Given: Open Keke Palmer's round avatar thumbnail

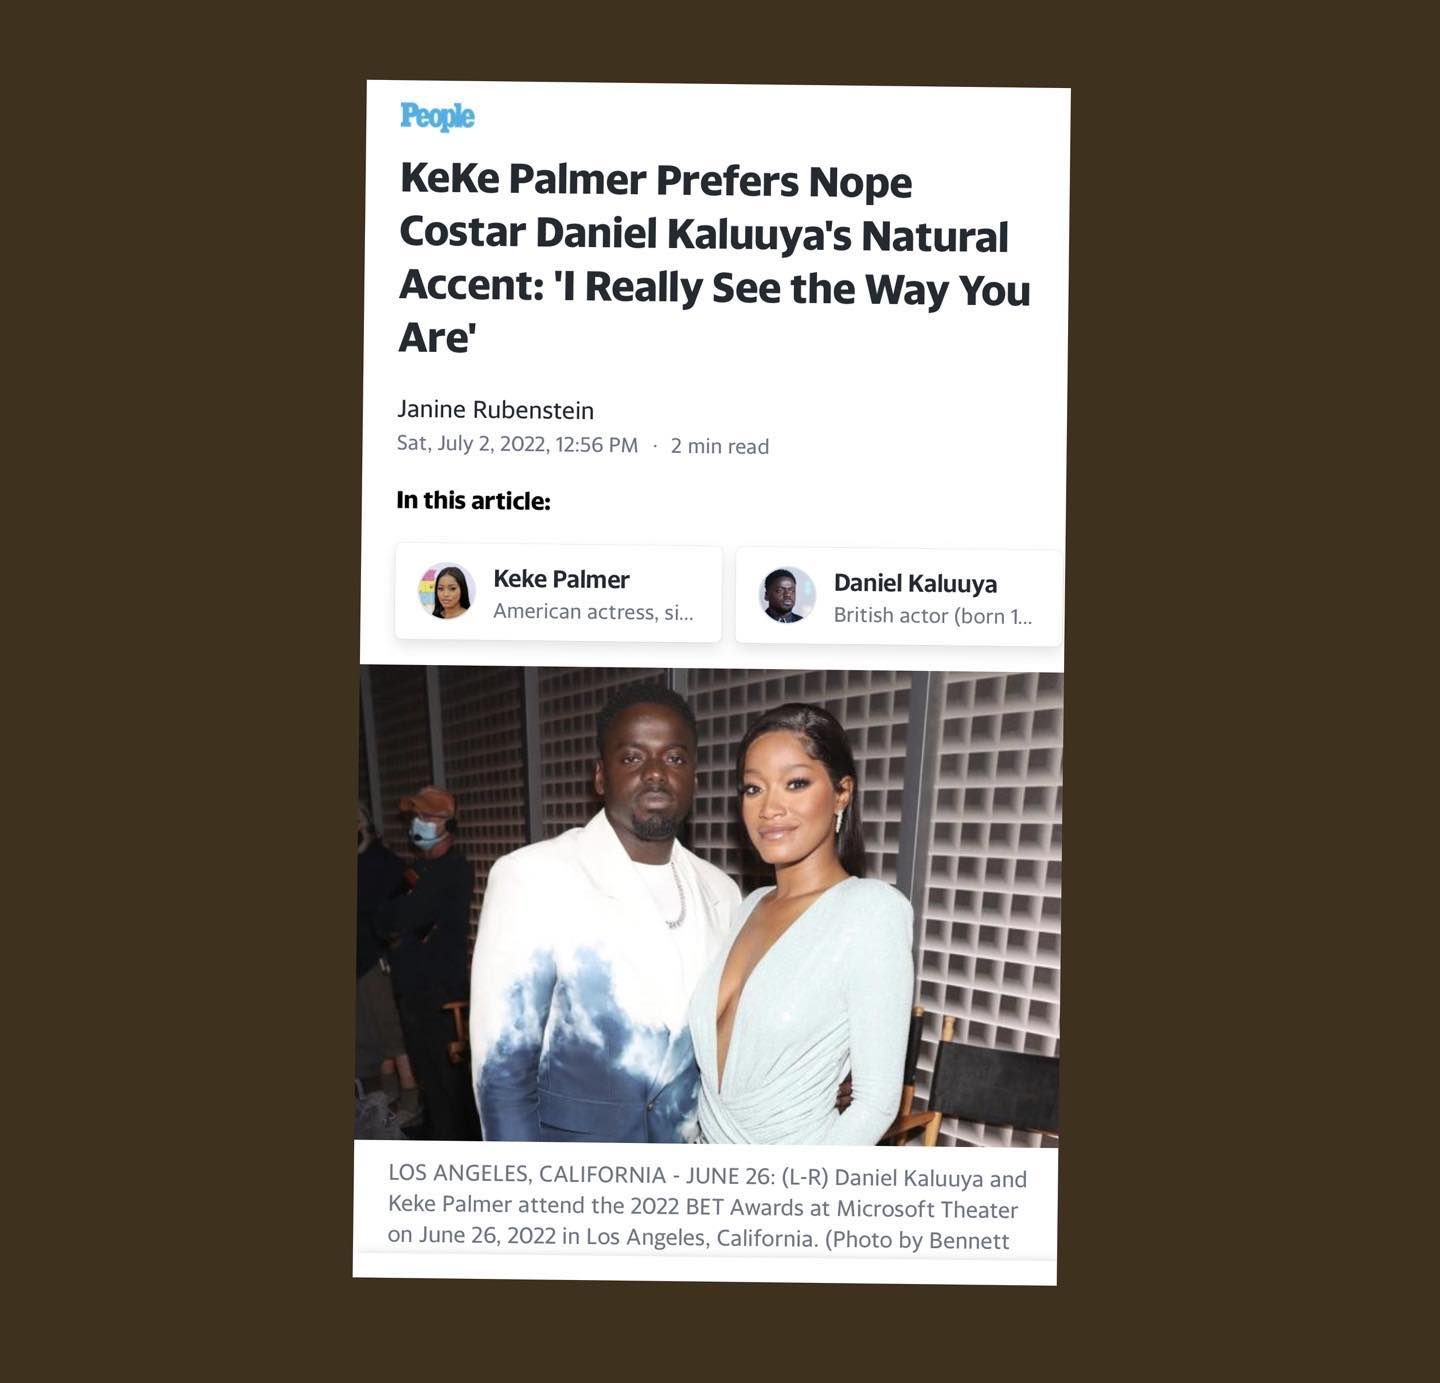Looking at the screenshot, I should [x=446, y=591].
